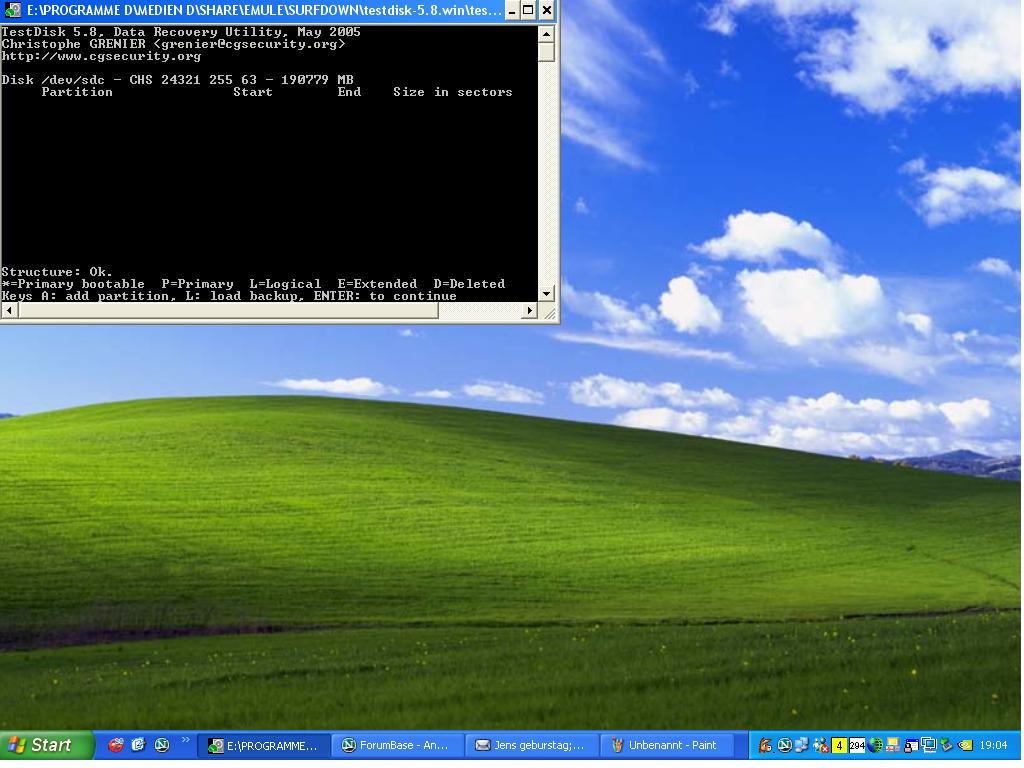This screenshot has height=768, width=1024.
Task: Click the green globe tray icon
Action: tap(875, 745)
